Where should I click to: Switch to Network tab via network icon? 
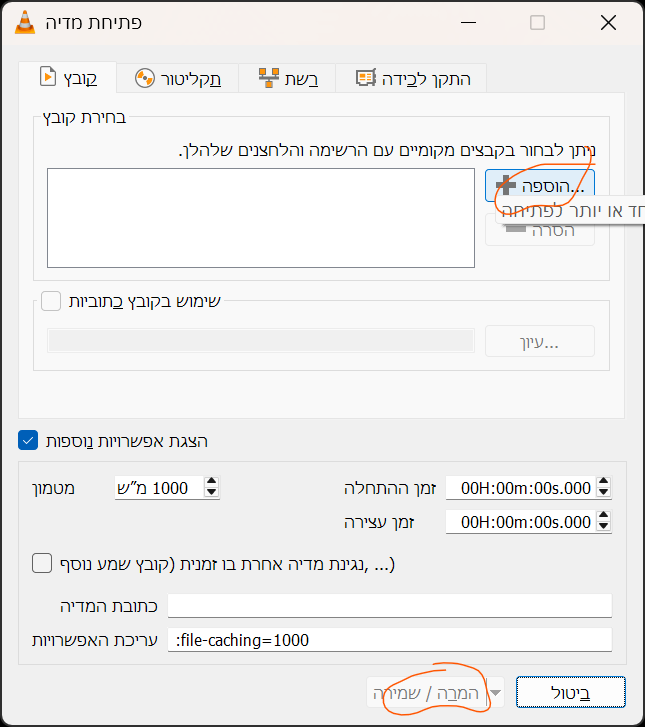(x=268, y=77)
